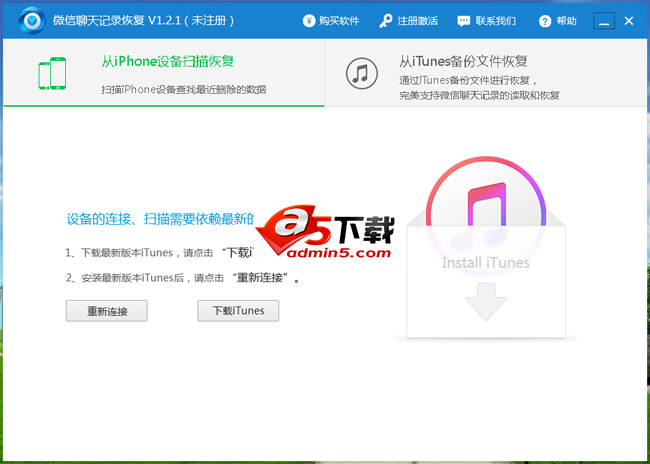
Task: Click the chat bubble contact icon
Action: [463, 21]
